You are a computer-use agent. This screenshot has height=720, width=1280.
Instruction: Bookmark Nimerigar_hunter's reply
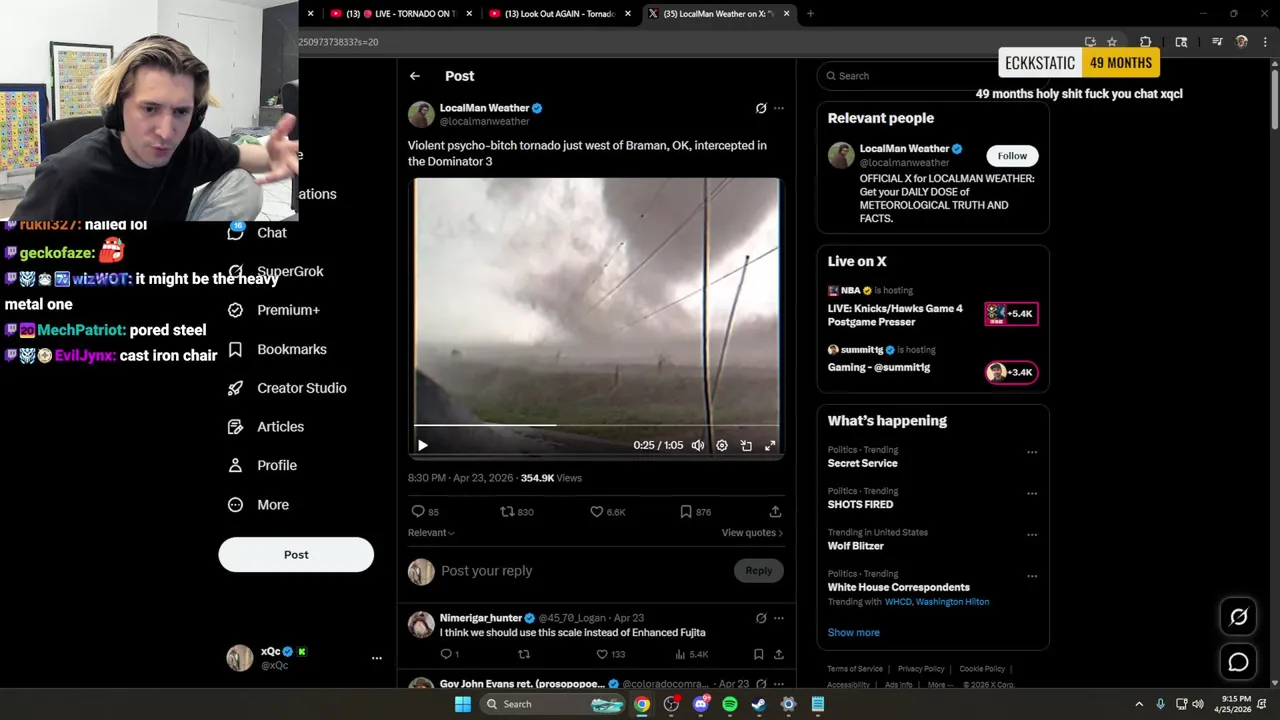point(758,655)
